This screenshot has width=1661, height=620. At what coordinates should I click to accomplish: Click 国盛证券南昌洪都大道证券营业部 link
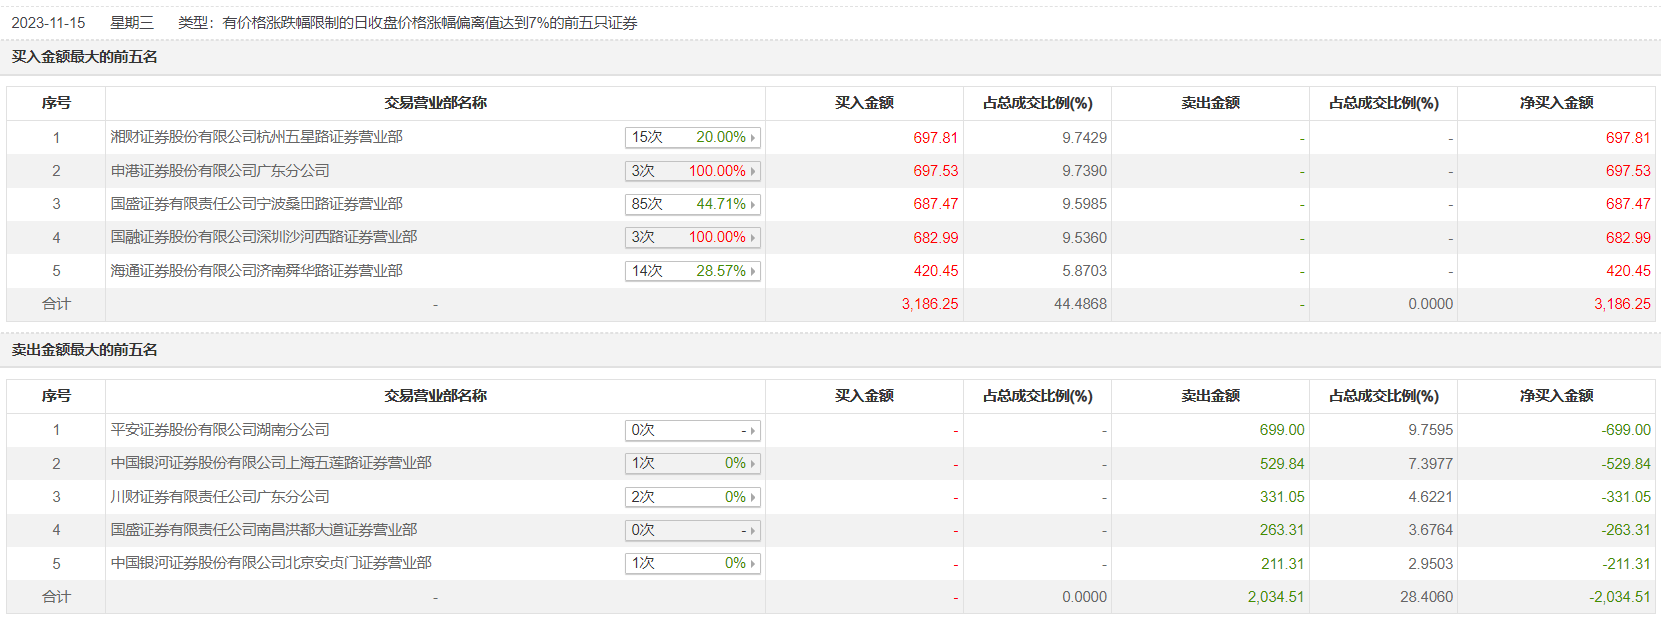(x=264, y=530)
